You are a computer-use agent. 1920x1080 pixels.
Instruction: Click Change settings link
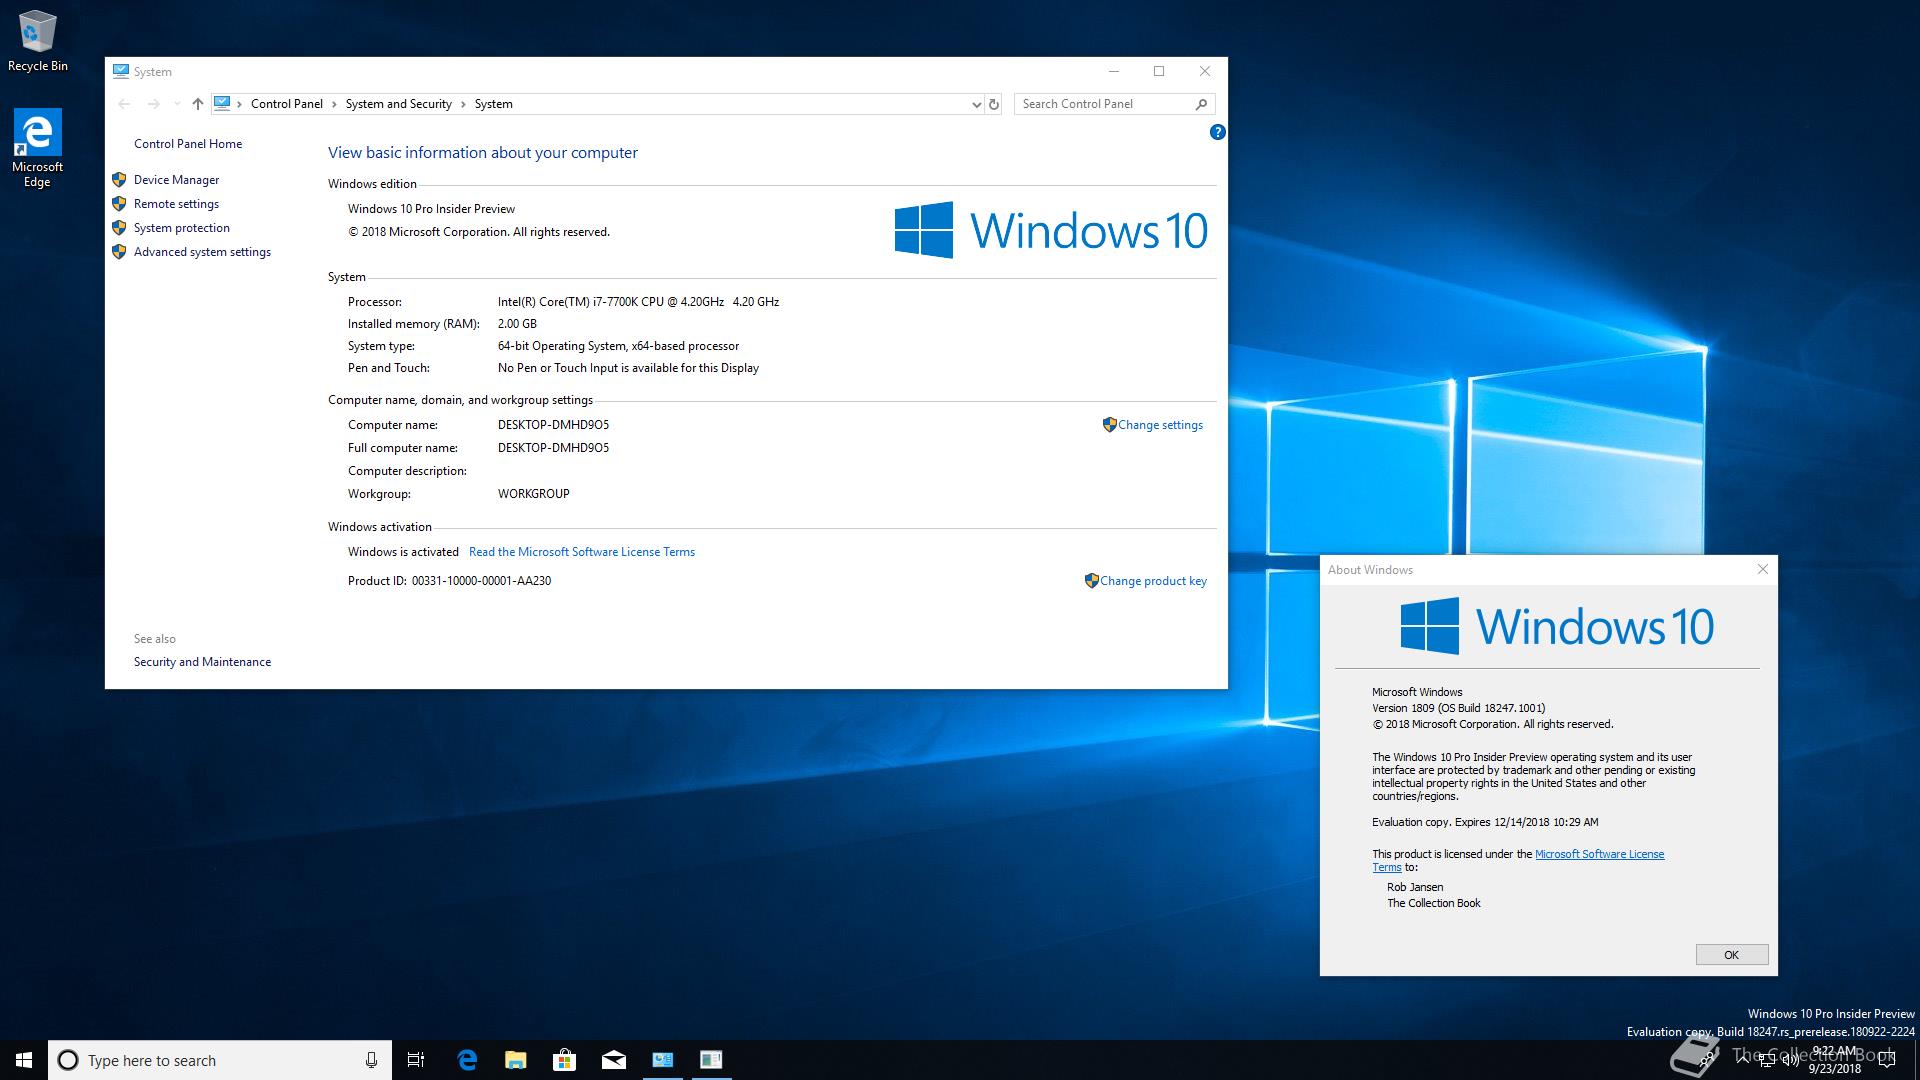click(x=1160, y=425)
